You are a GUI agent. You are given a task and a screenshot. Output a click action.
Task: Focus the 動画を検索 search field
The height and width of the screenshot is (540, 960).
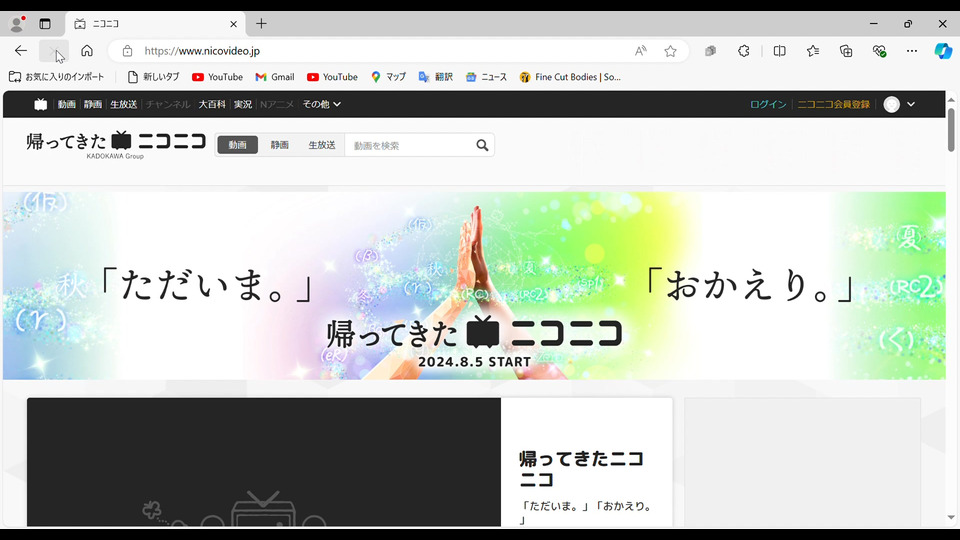(x=409, y=145)
